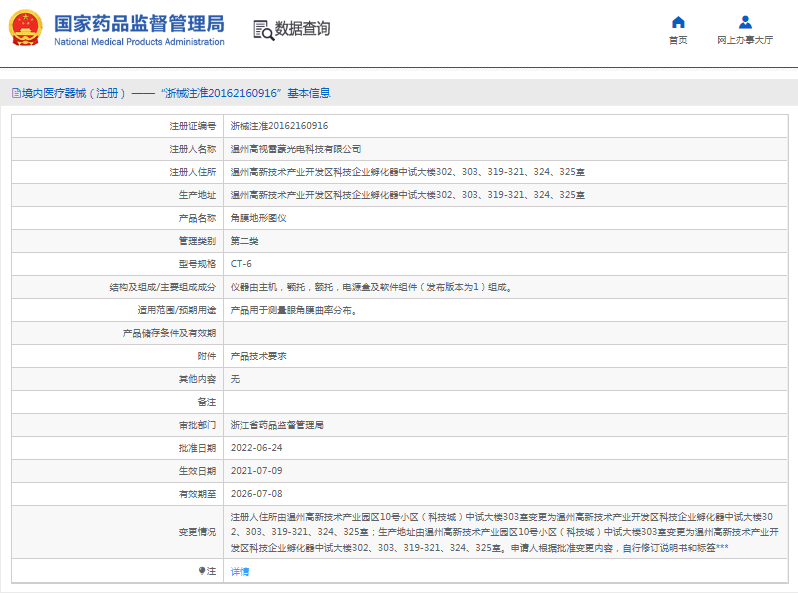Click the model value CT-6
The image size is (798, 593).
(x=241, y=264)
